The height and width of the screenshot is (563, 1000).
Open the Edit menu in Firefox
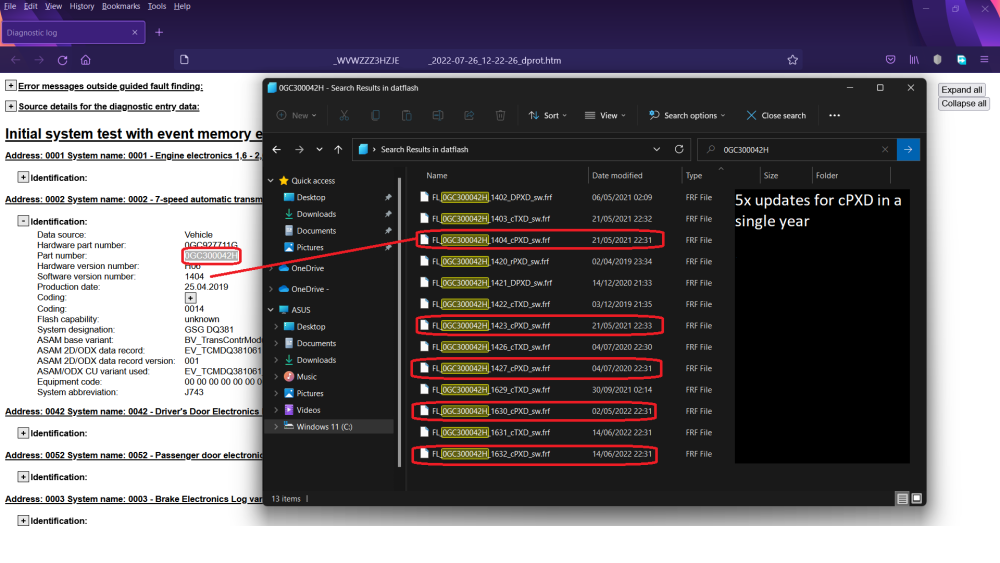[31, 6]
